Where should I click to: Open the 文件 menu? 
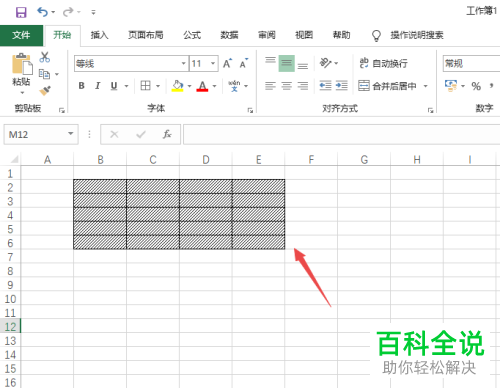[x=21, y=35]
